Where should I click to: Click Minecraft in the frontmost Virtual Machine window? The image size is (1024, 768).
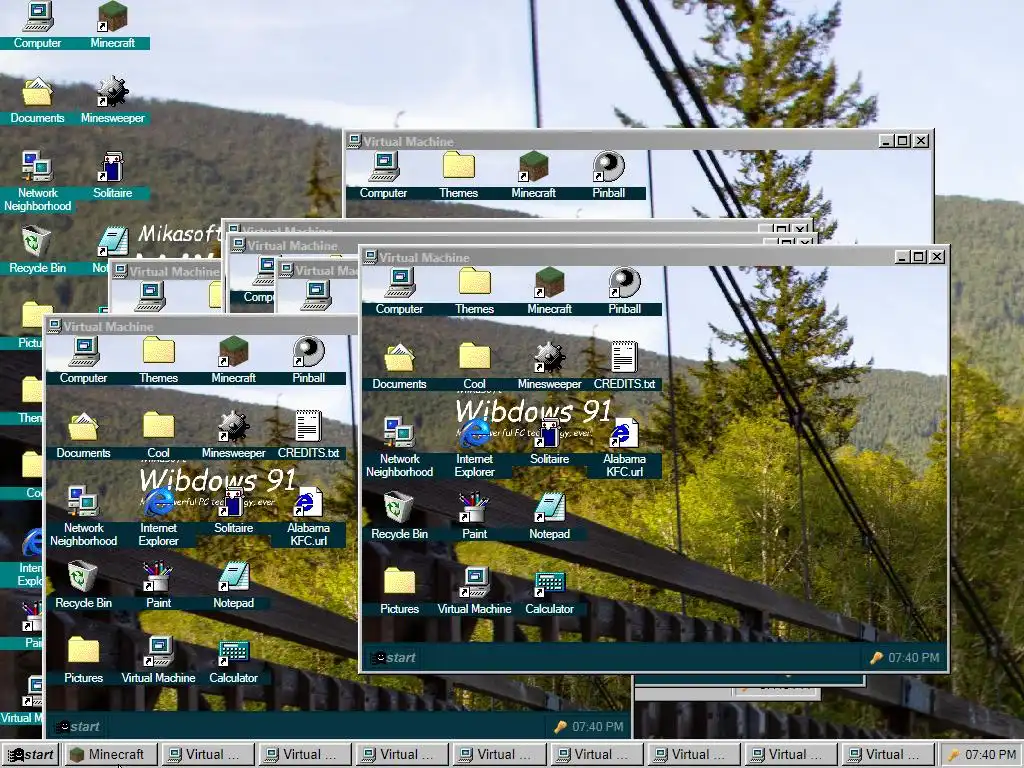549,292
